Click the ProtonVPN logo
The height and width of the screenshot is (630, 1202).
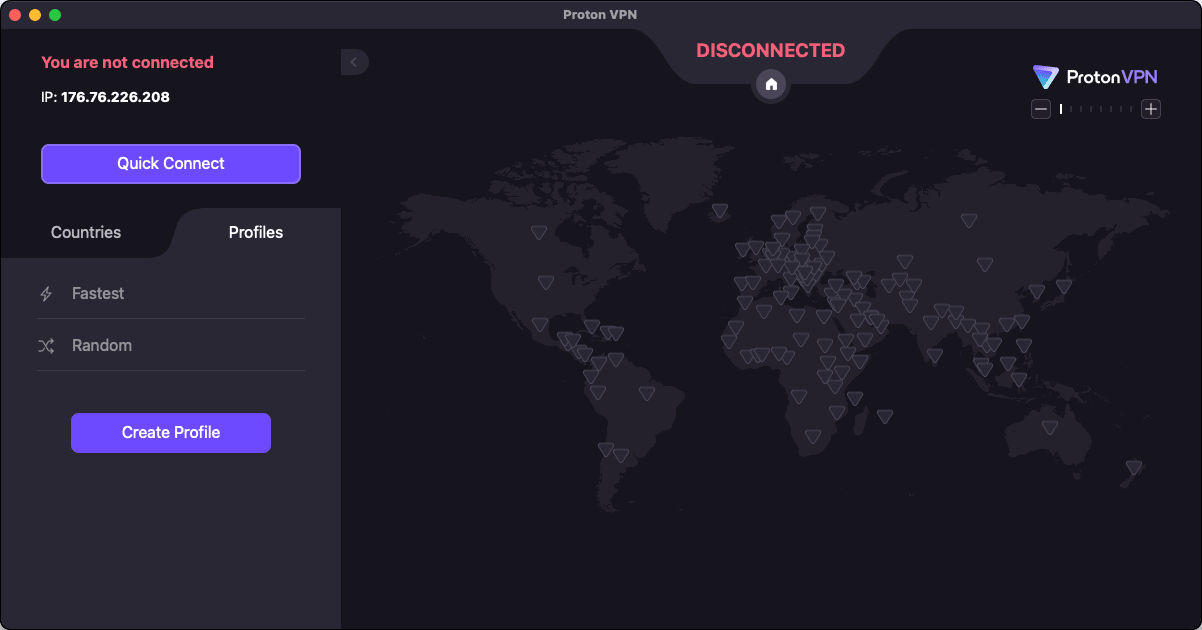click(x=1096, y=77)
